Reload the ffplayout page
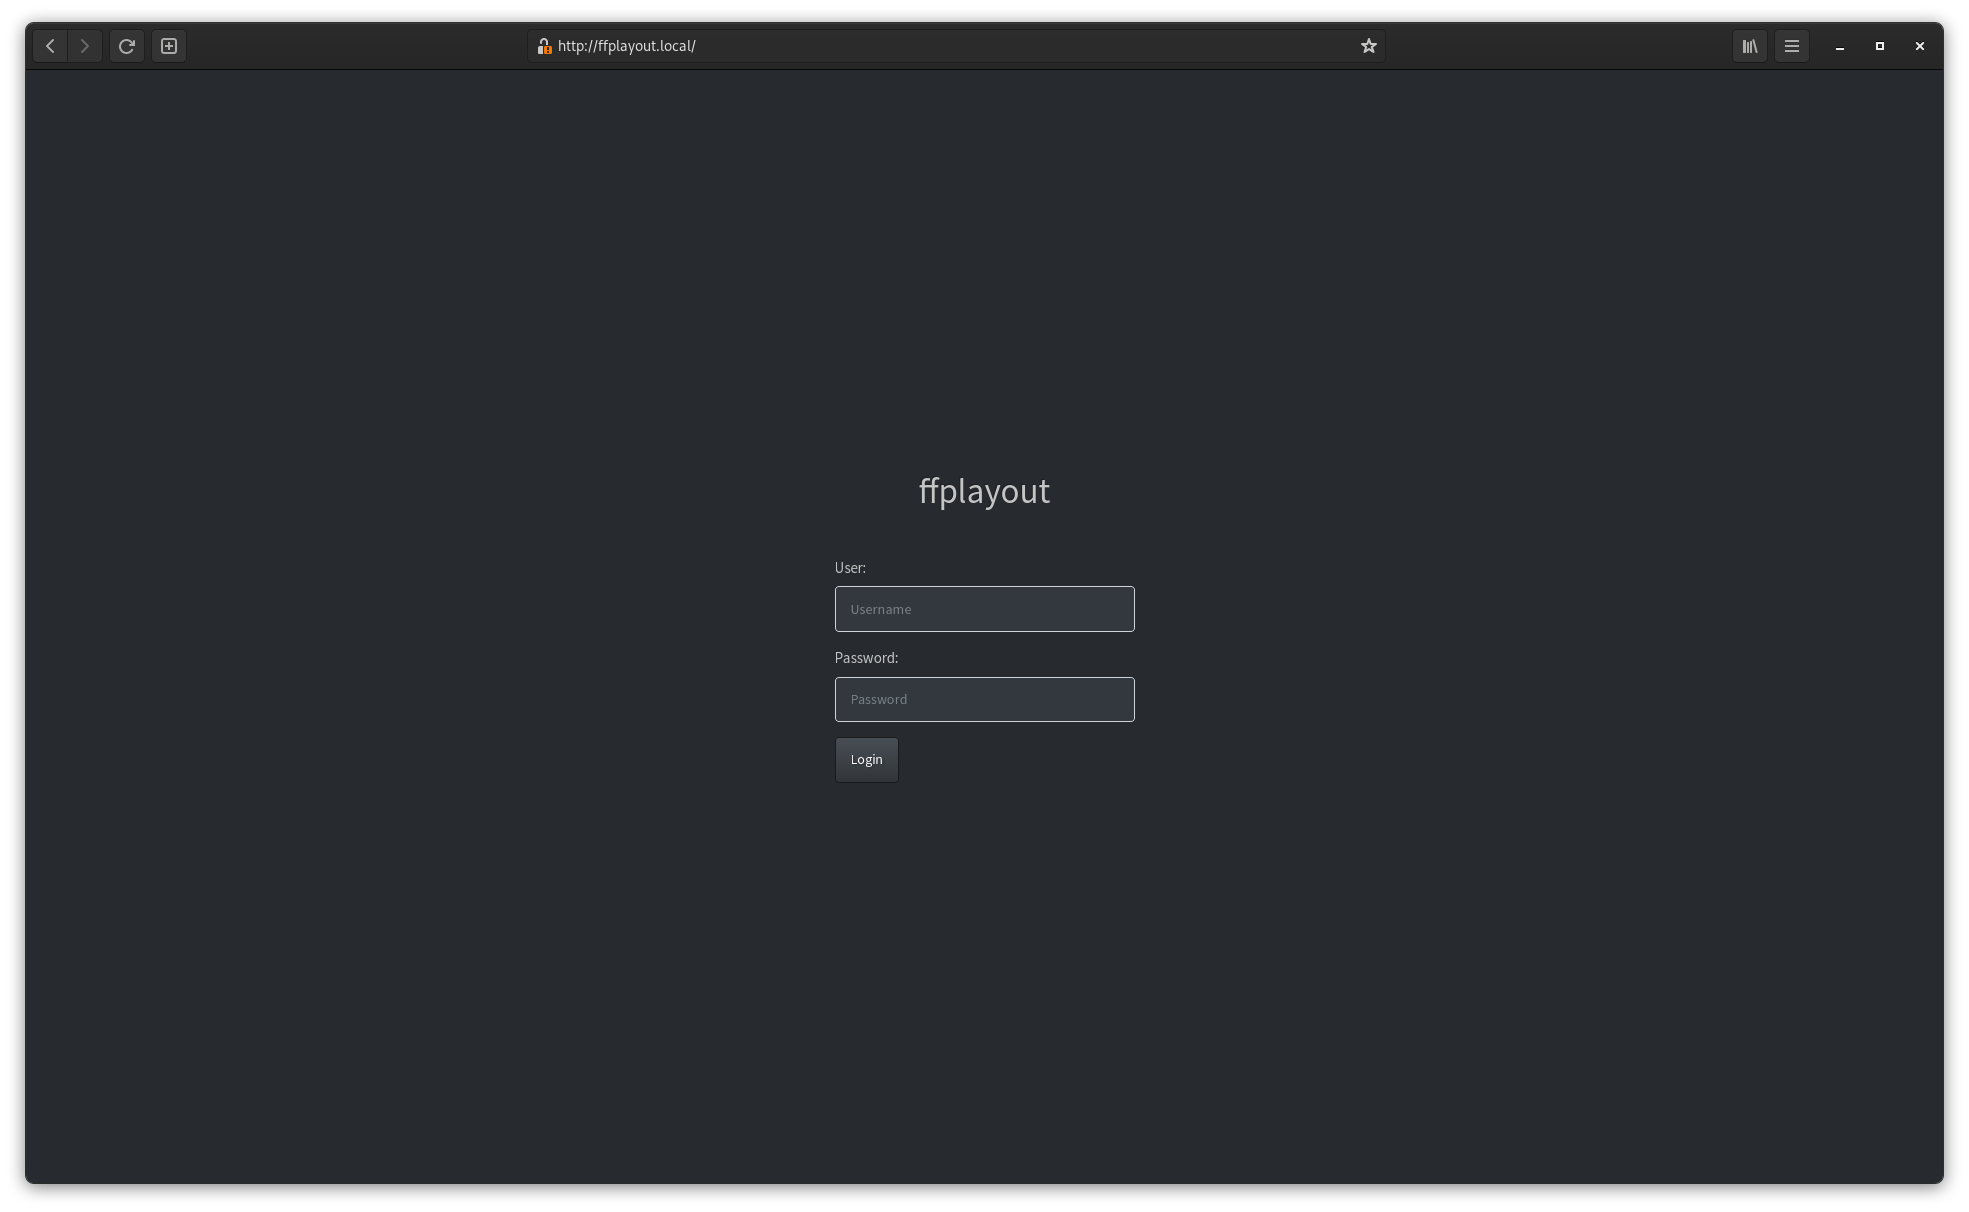1969x1212 pixels. [127, 46]
